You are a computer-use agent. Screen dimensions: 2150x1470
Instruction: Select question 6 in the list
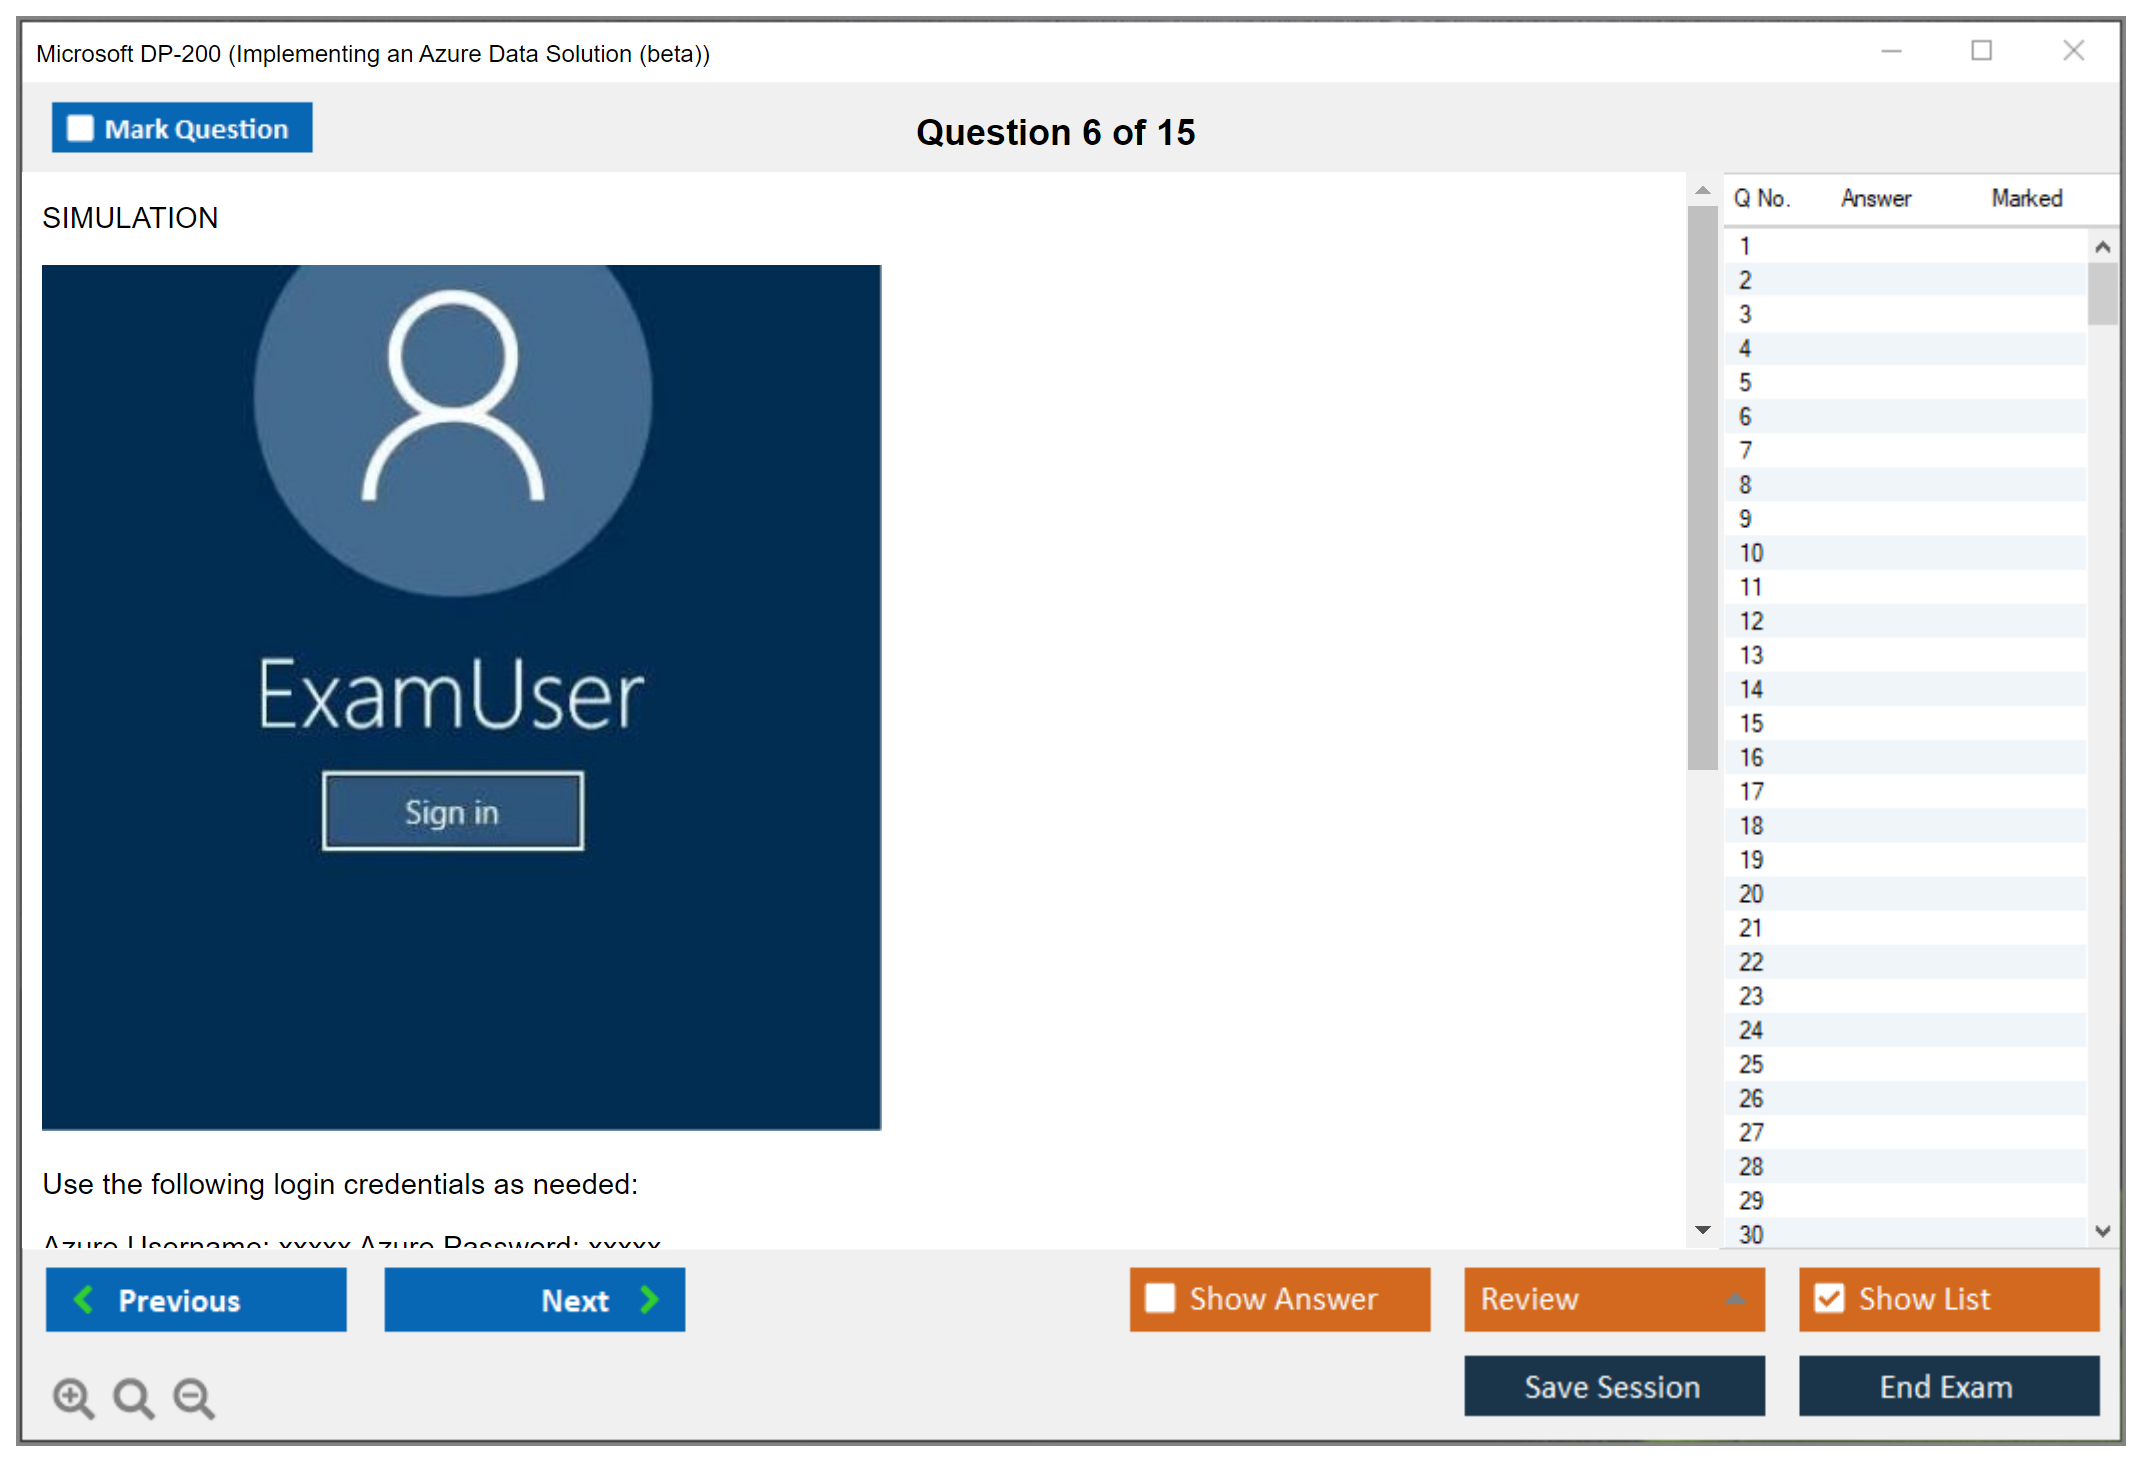pos(1745,417)
